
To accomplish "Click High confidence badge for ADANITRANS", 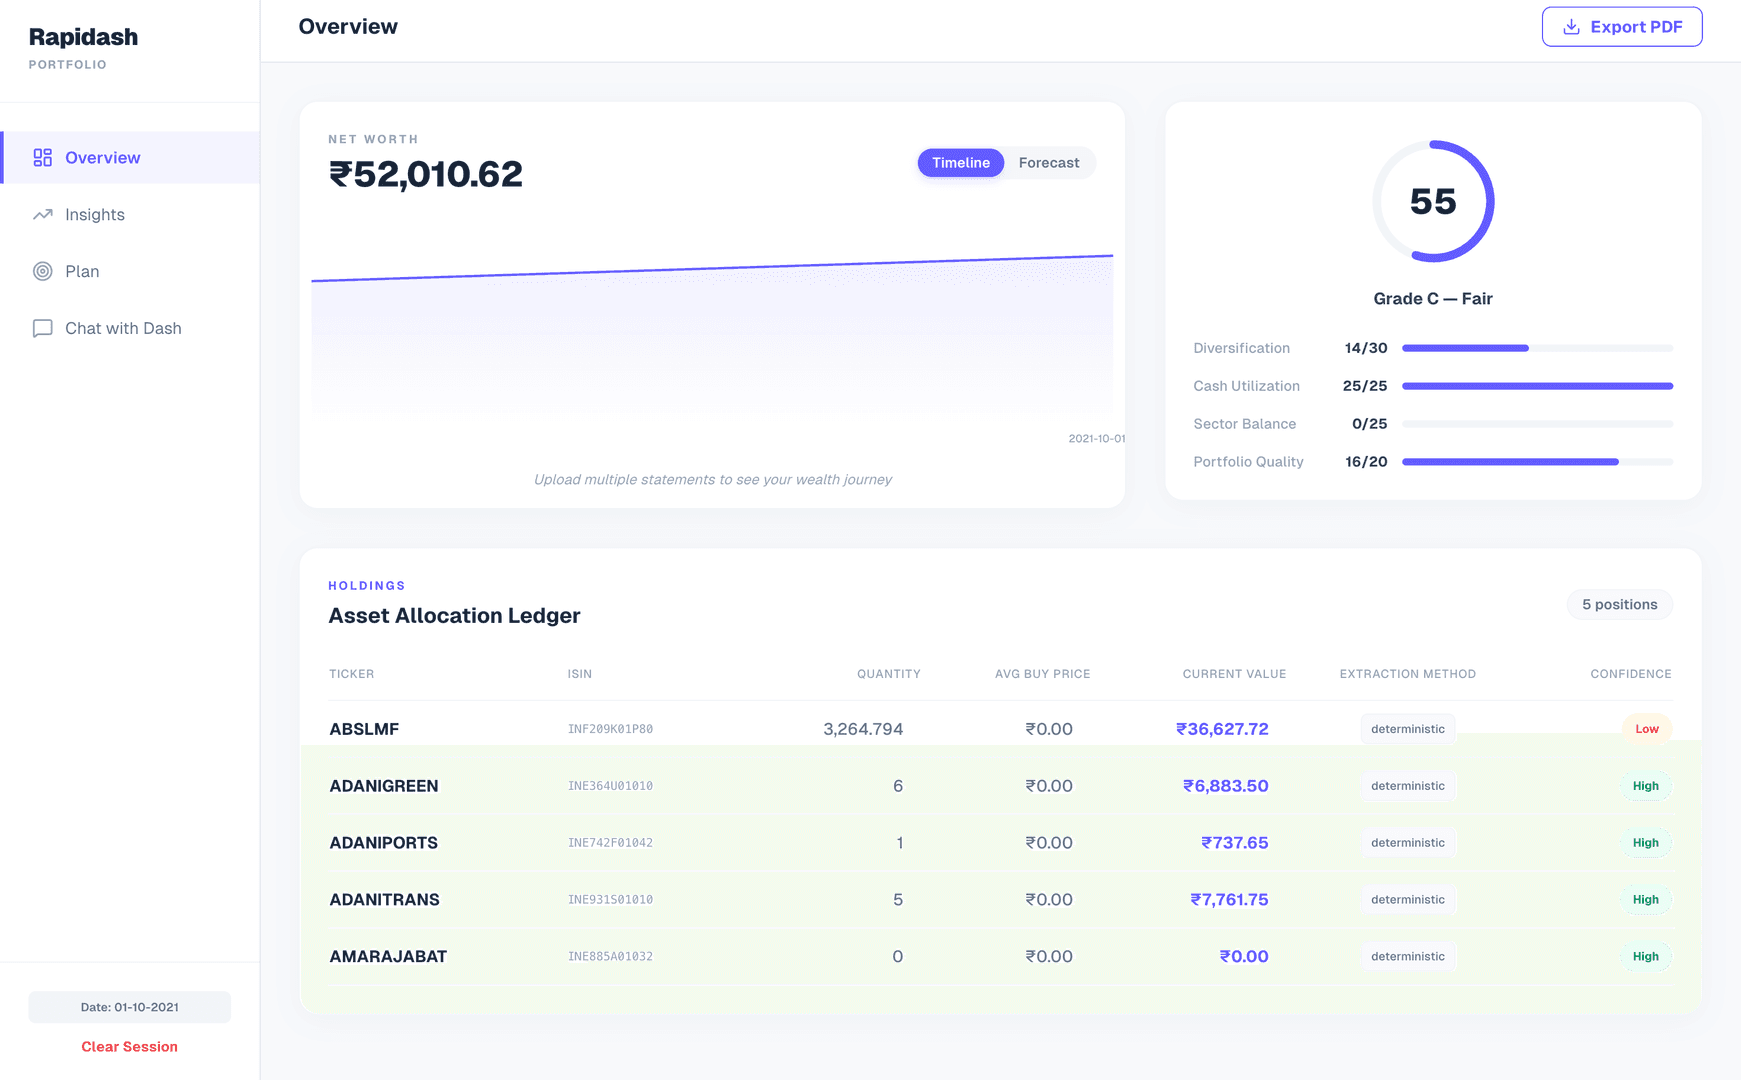I will pyautogui.click(x=1645, y=901).
